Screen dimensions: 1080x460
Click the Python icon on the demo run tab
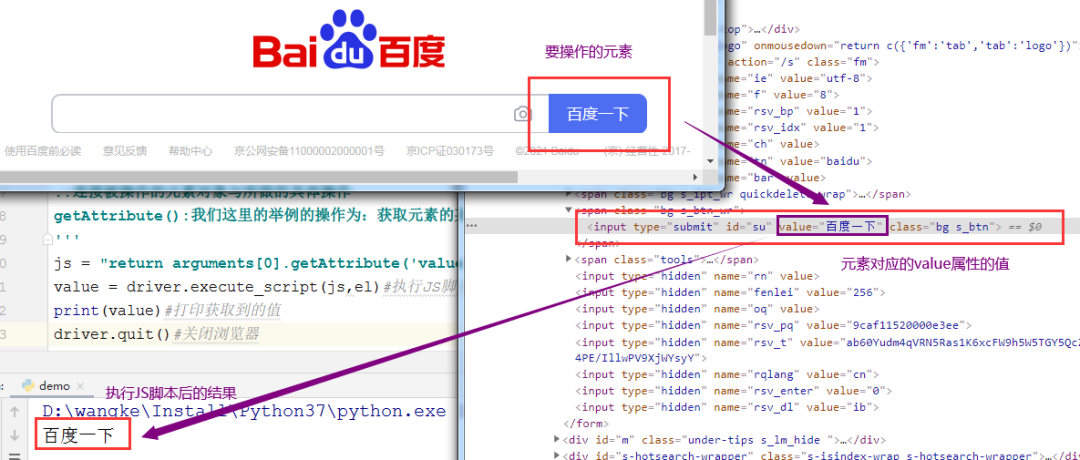28,386
